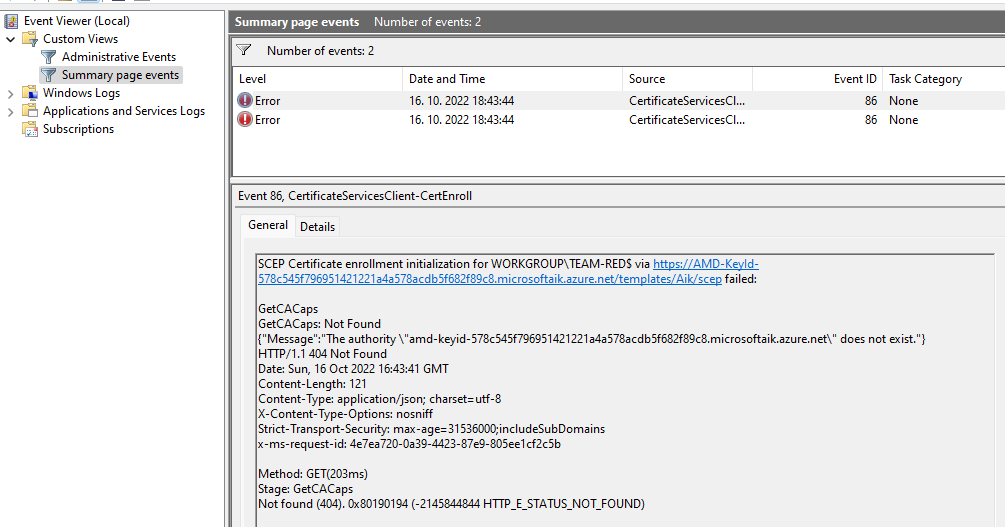
Task: Click the filter funnel icon above event list
Action: click(244, 50)
